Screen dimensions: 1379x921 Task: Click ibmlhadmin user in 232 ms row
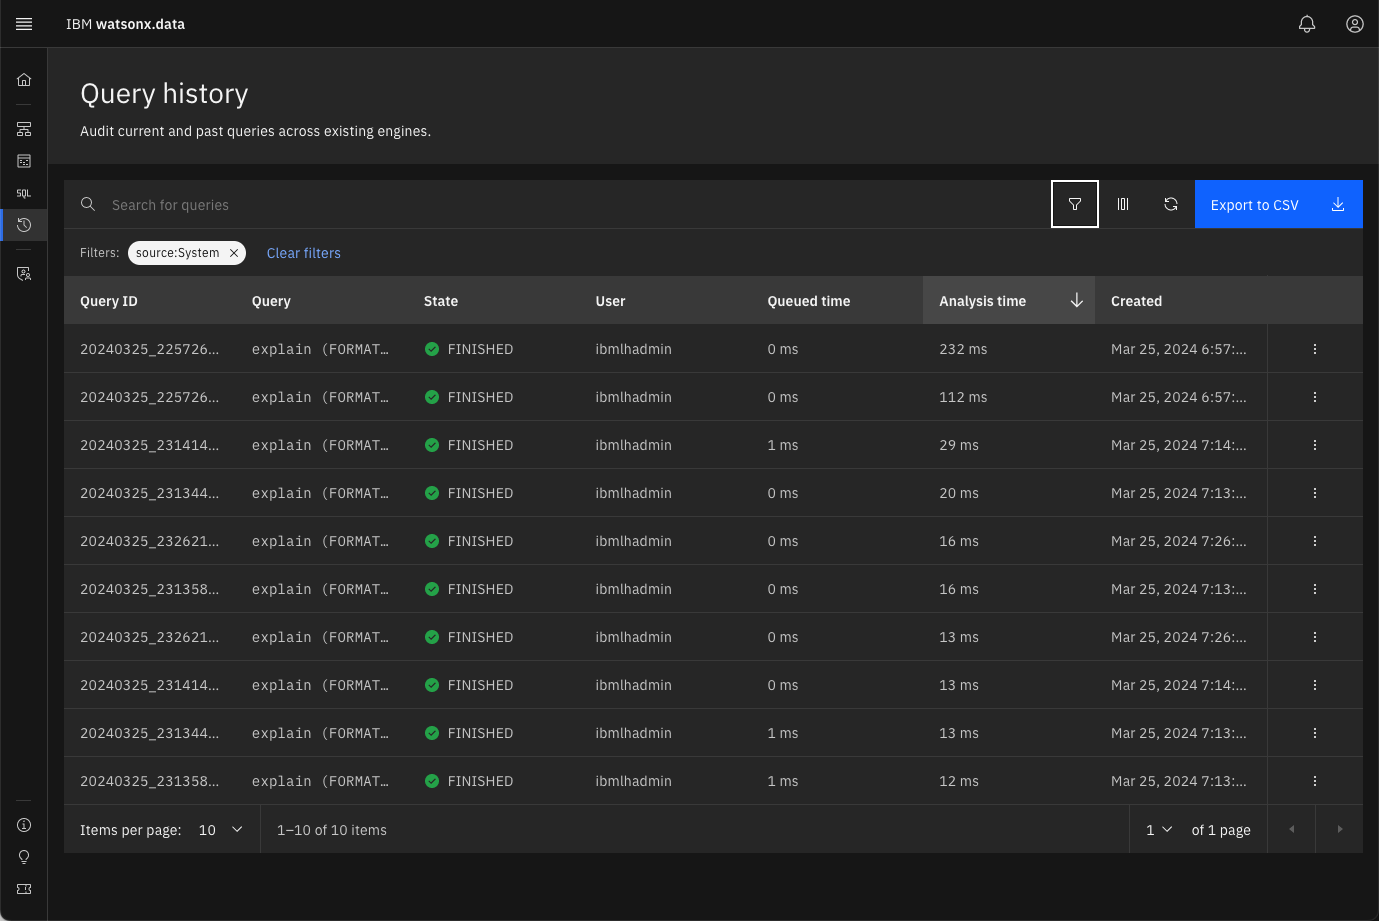pos(633,349)
